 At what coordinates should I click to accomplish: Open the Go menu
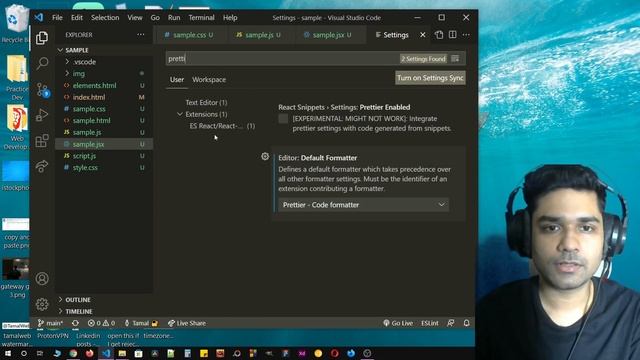click(x=155, y=18)
